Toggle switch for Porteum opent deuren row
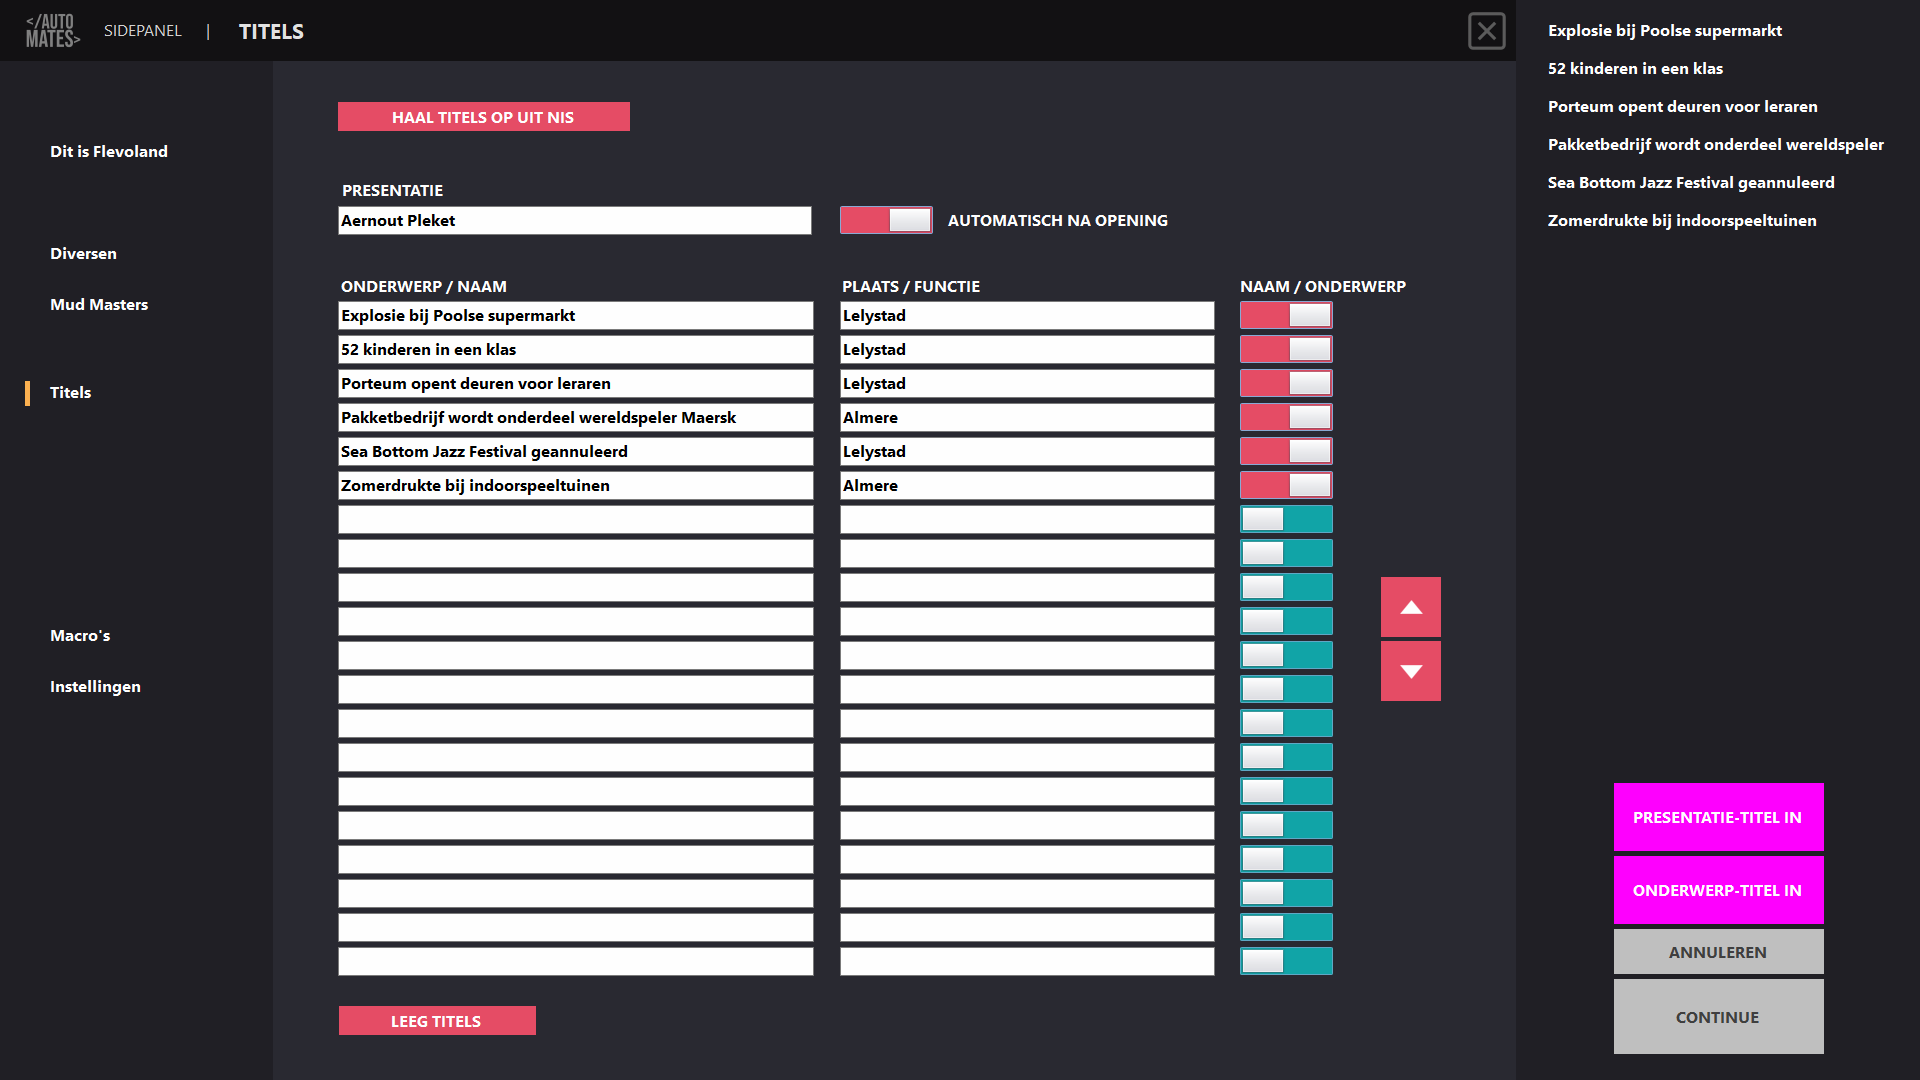The image size is (1920, 1080). (x=1286, y=383)
